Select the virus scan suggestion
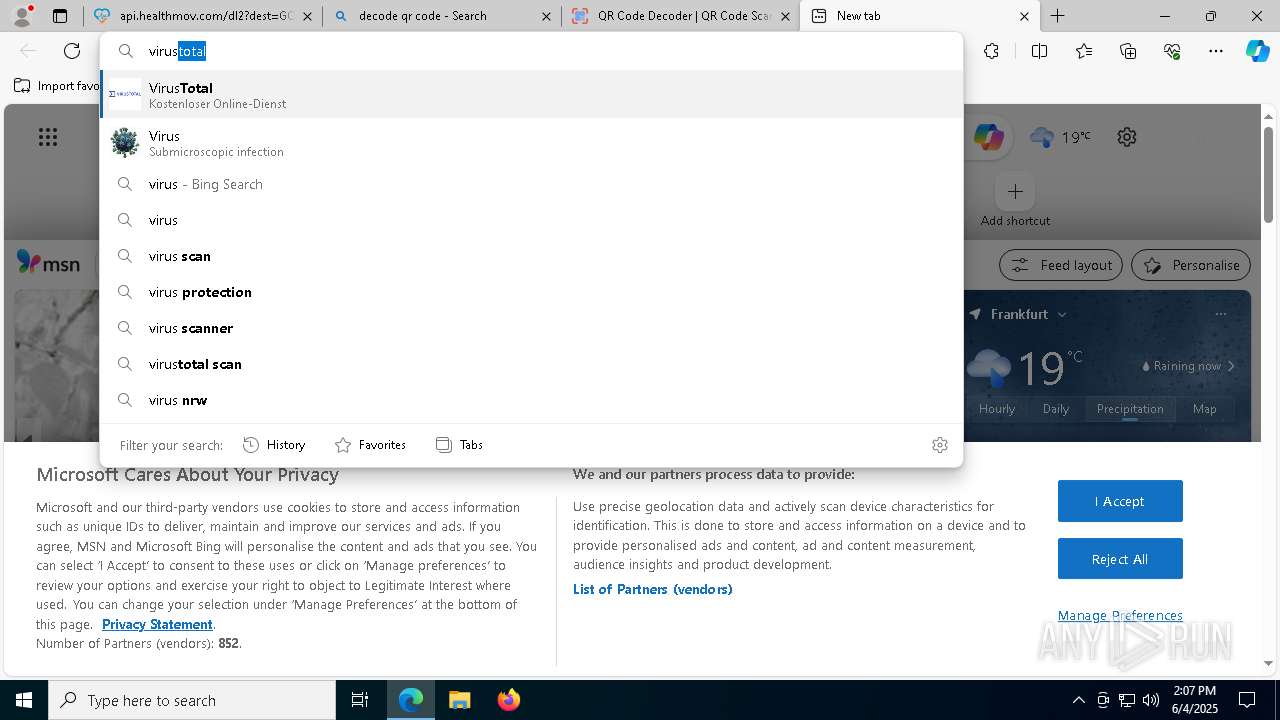This screenshot has height=720, width=1280. point(531,256)
